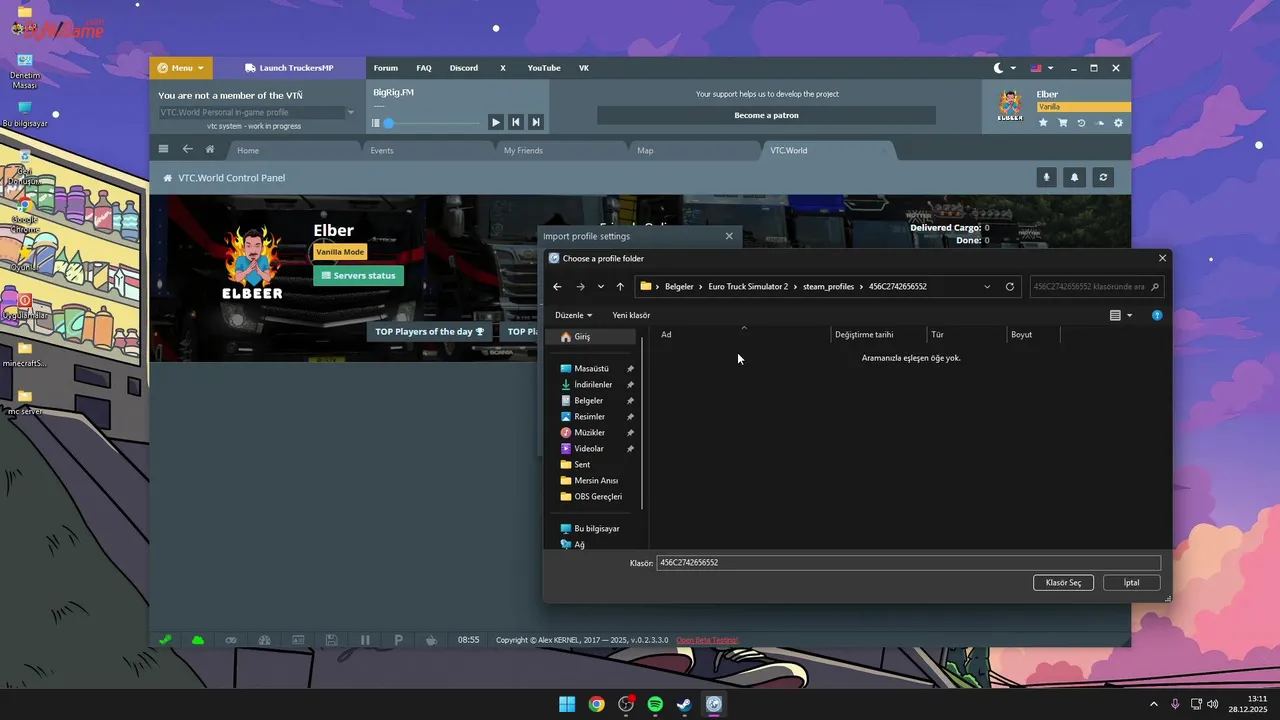Click the parking P status bar icon
The width and height of the screenshot is (1280, 720).
pos(398,639)
